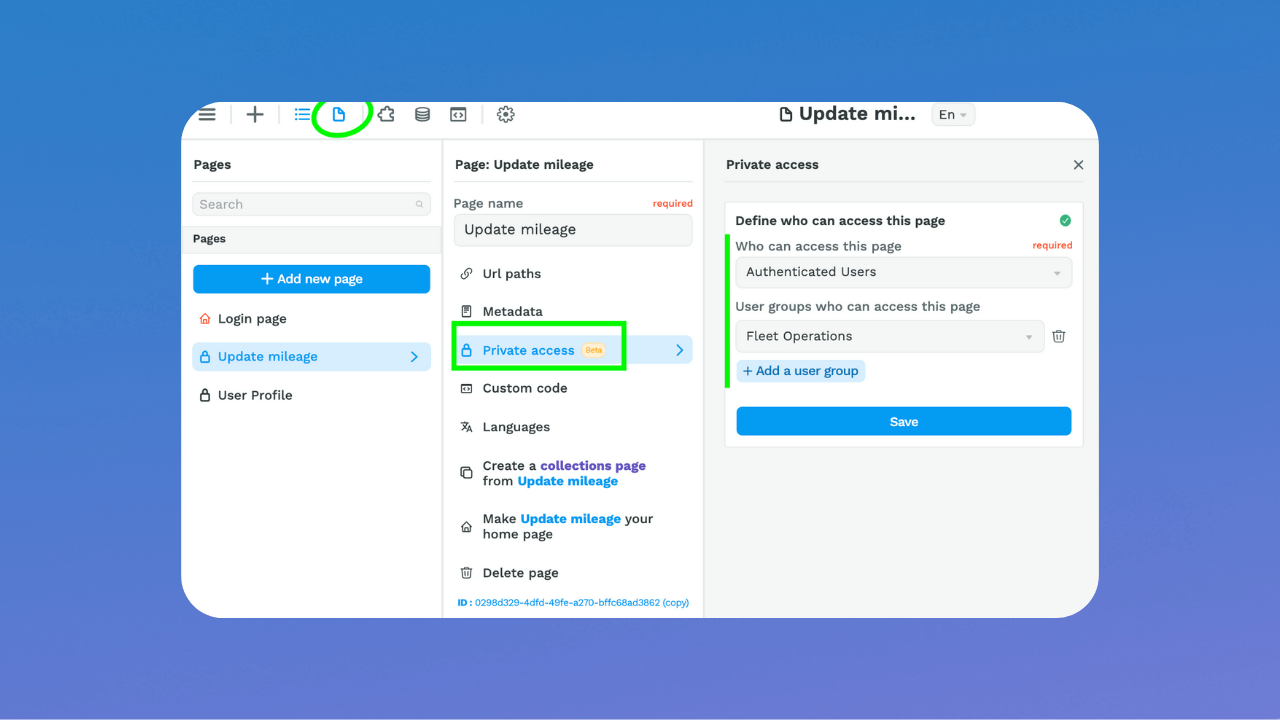Open the Authenticated Users dropdown
The height and width of the screenshot is (720, 1280).
coord(902,272)
